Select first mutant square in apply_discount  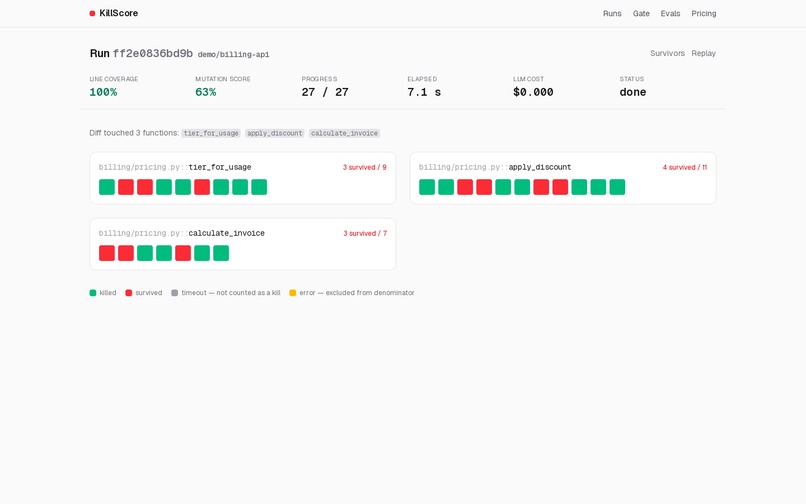click(427, 187)
